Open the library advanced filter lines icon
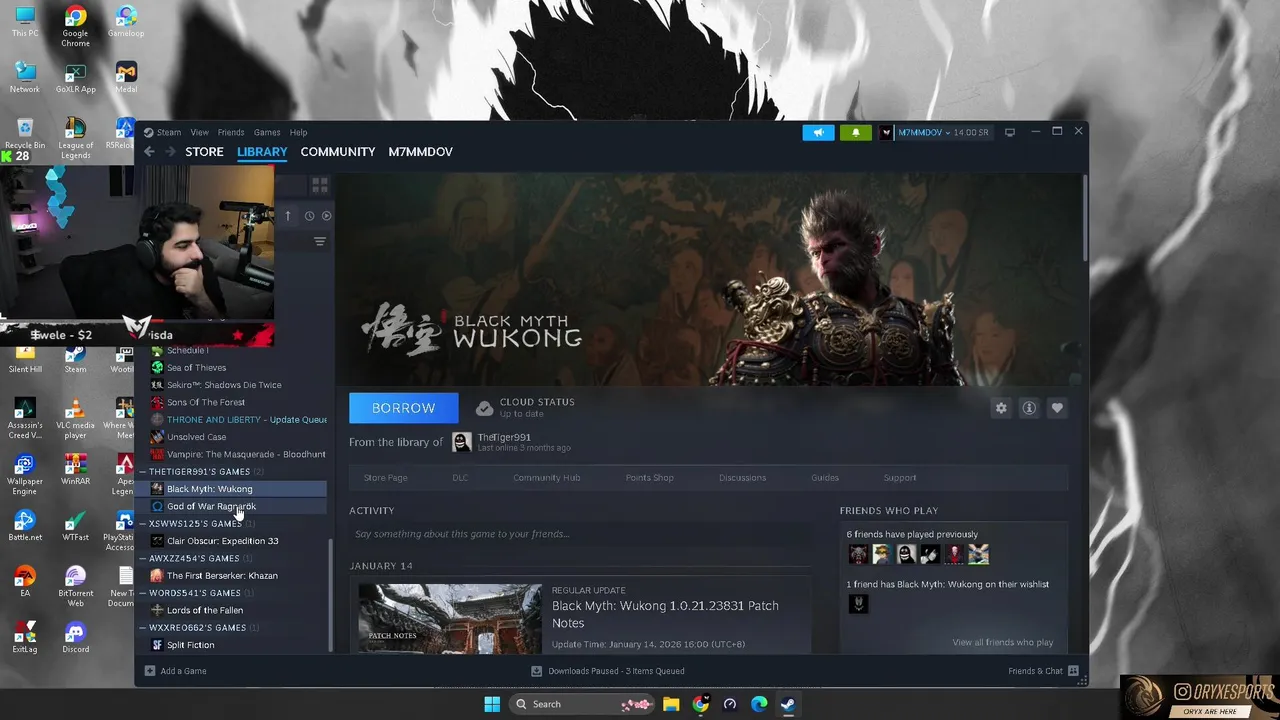This screenshot has height=720, width=1280. pos(320,241)
